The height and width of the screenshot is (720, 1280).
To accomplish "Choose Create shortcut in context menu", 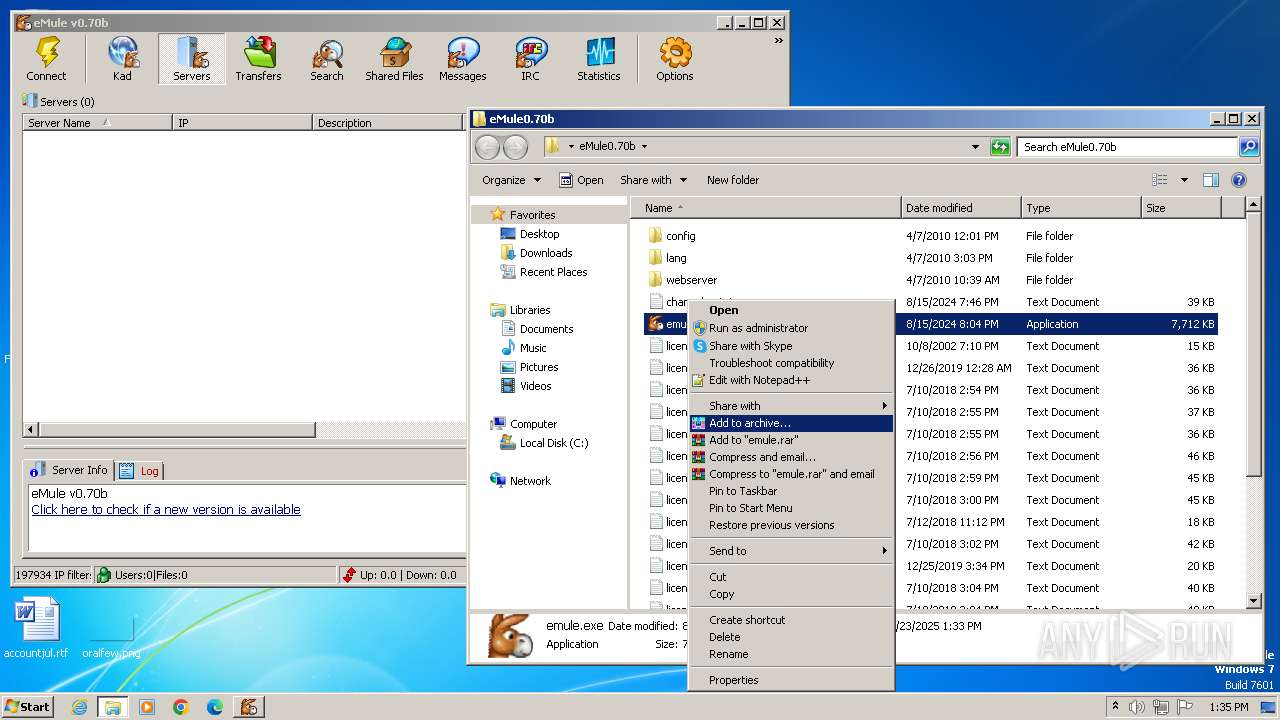I will (x=791, y=620).
